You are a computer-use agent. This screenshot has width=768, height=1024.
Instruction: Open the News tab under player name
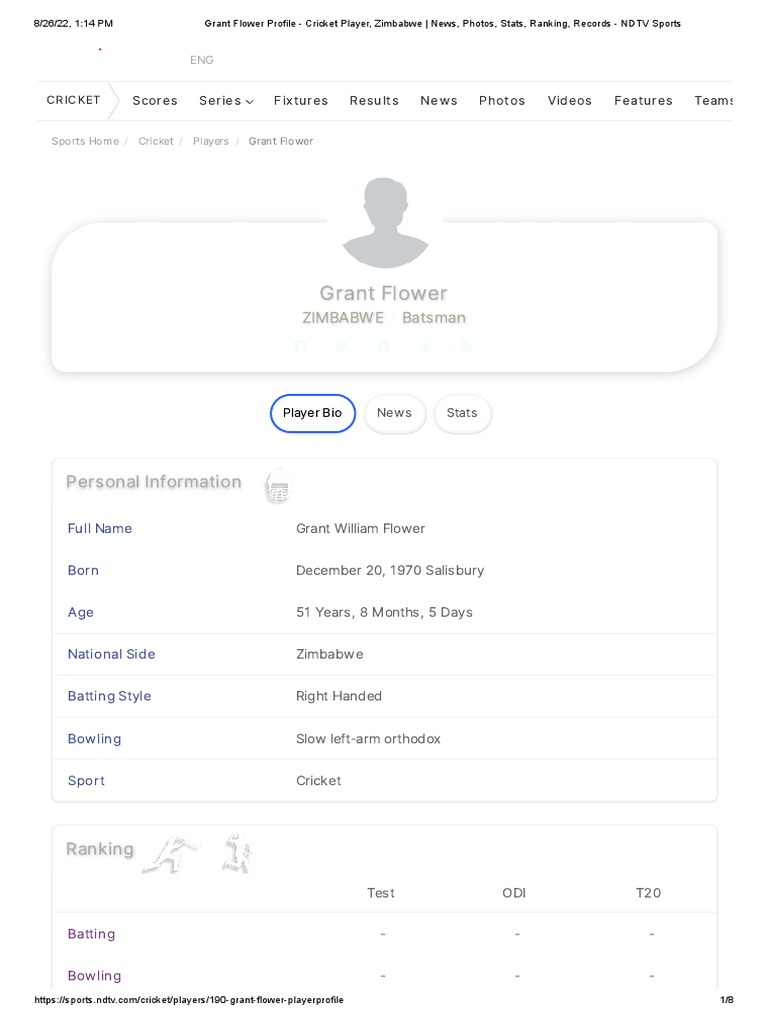tap(394, 413)
